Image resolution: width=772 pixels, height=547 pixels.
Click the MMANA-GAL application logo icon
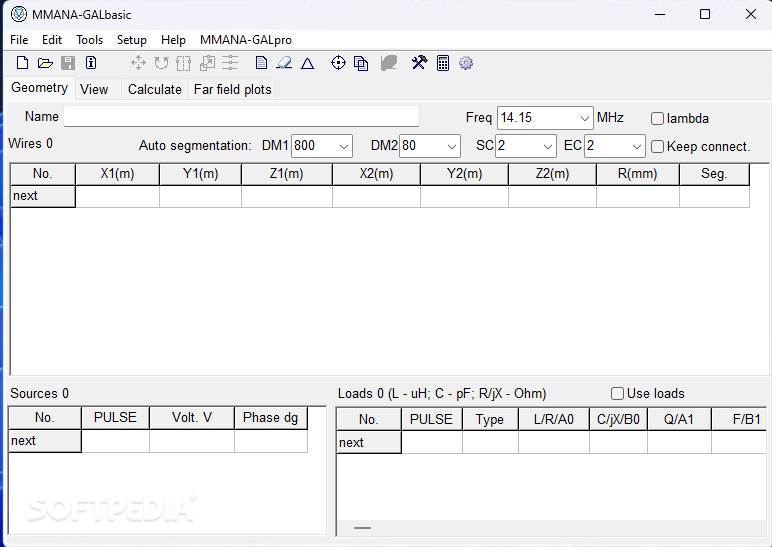tap(19, 14)
